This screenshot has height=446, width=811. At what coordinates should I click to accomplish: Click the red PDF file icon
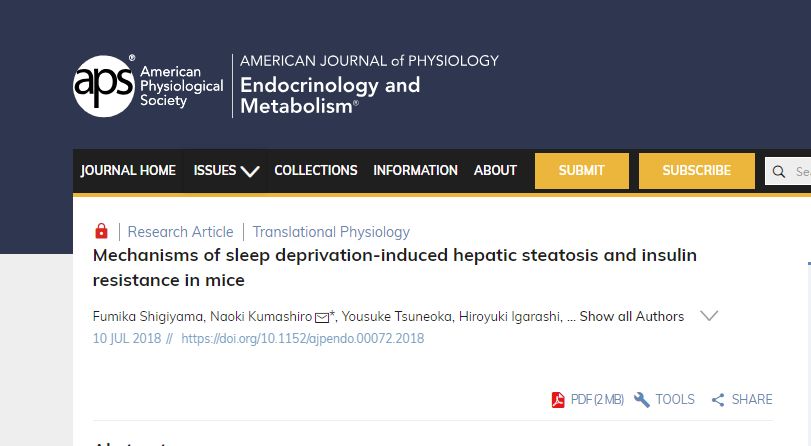558,400
